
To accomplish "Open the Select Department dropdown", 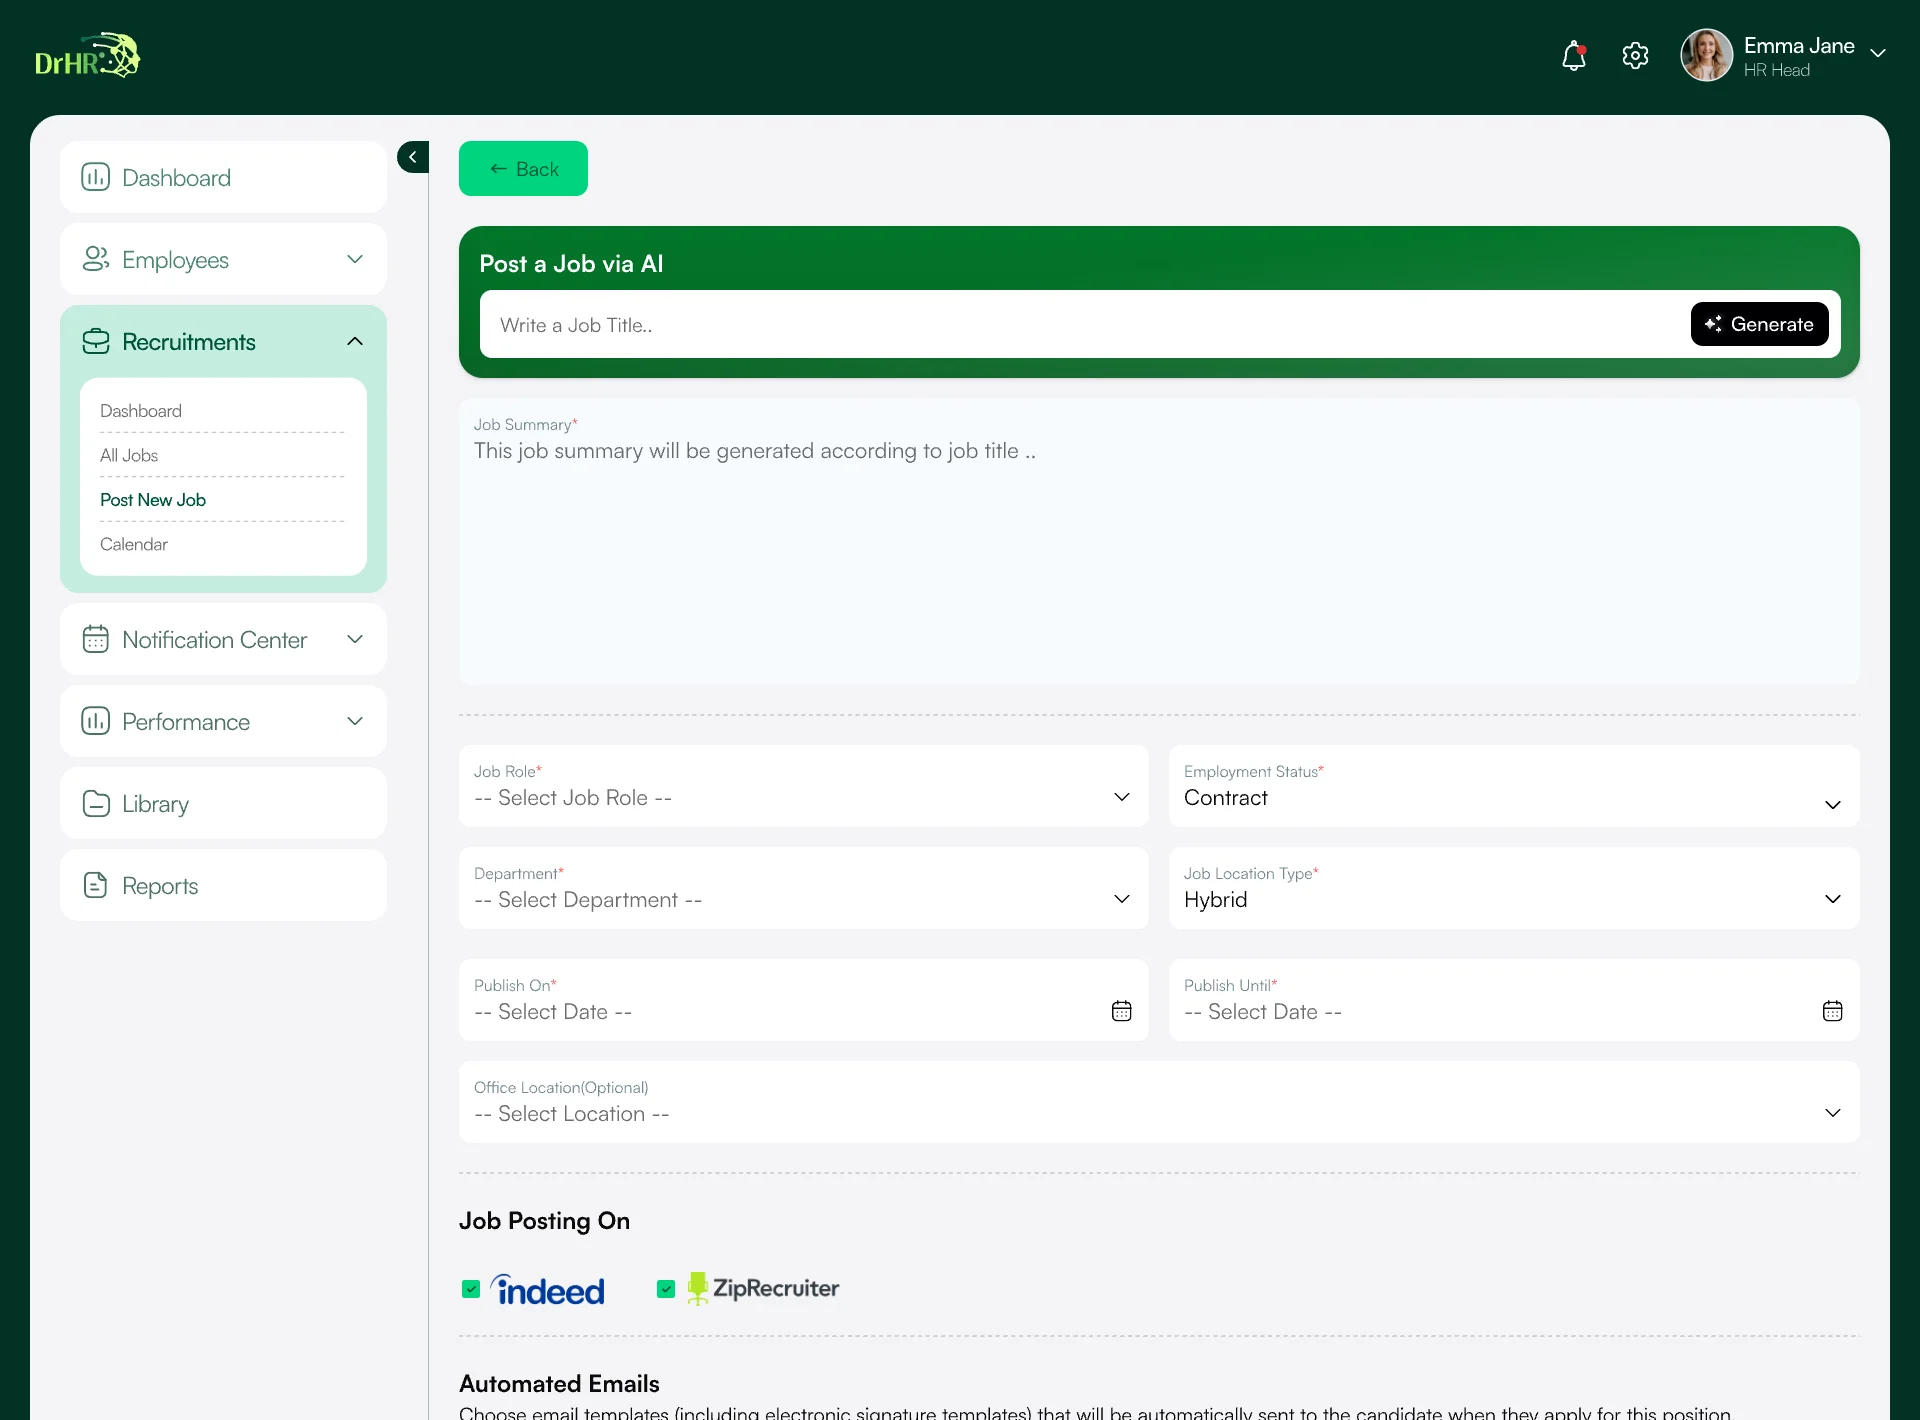I will tap(804, 888).
